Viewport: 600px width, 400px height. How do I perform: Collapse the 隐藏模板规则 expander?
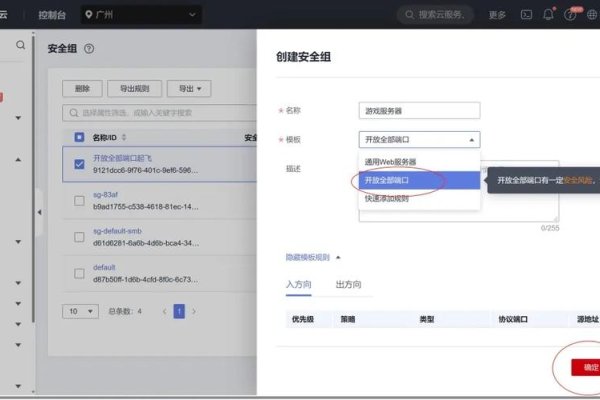(313, 257)
